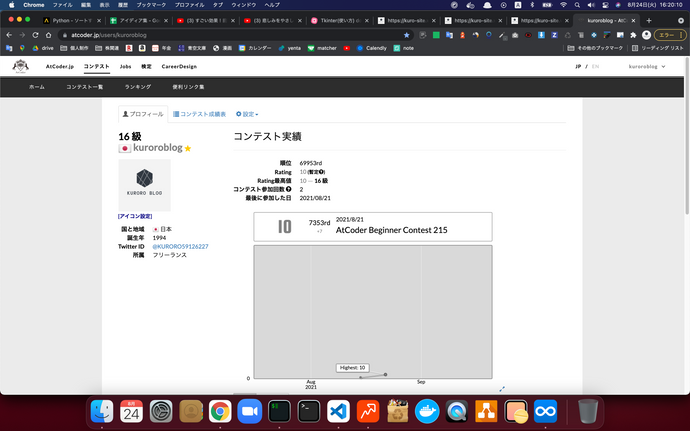Open Contacts app from the dock
Screen dimensions: 690x431
pos(191,412)
